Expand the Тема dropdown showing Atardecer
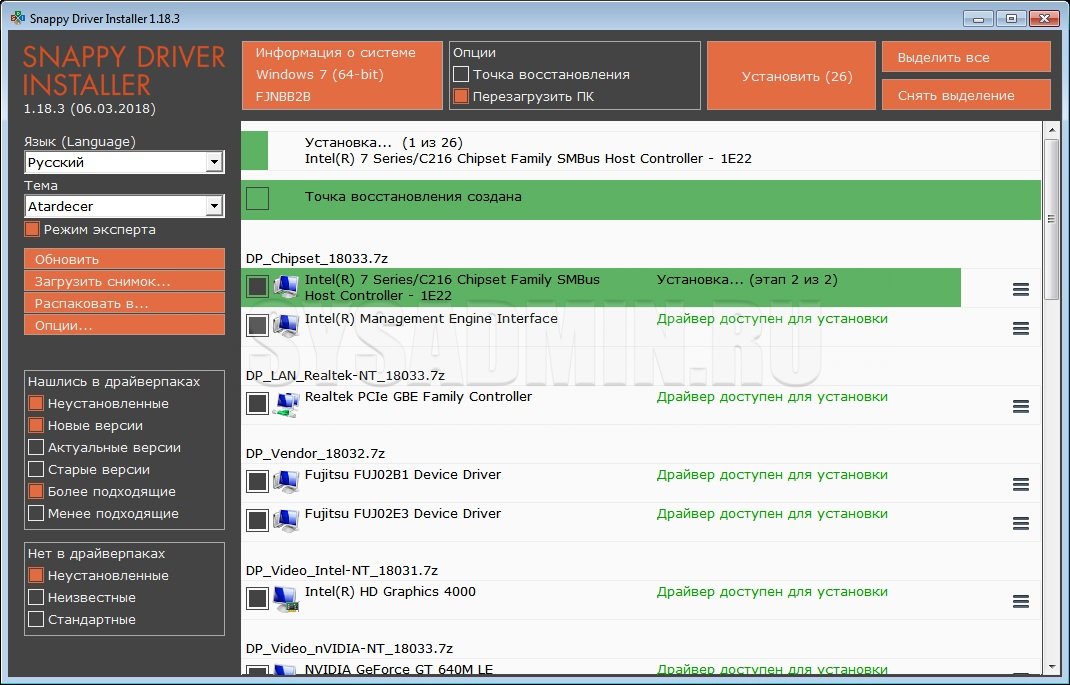The width and height of the screenshot is (1070, 685). tap(213, 206)
